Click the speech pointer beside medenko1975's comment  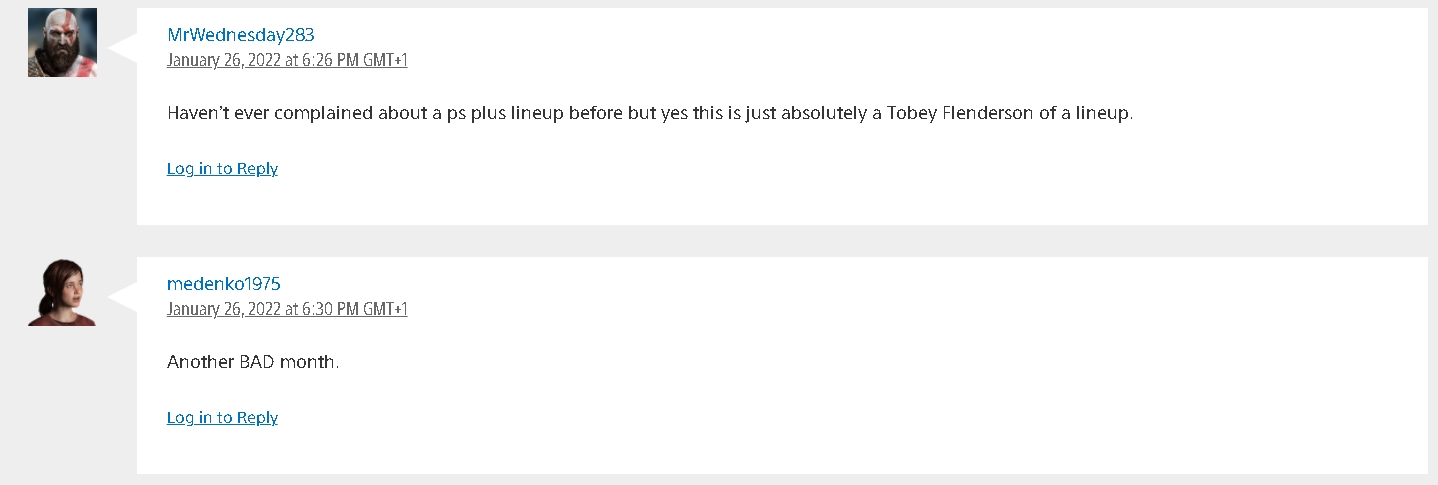tap(122, 296)
